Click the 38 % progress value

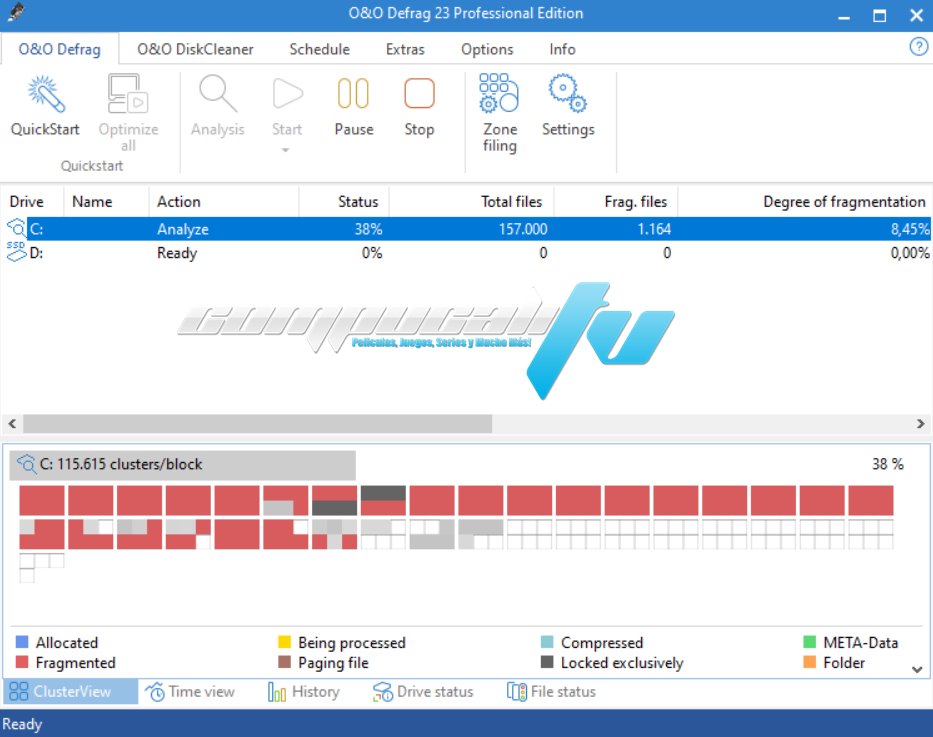point(888,464)
